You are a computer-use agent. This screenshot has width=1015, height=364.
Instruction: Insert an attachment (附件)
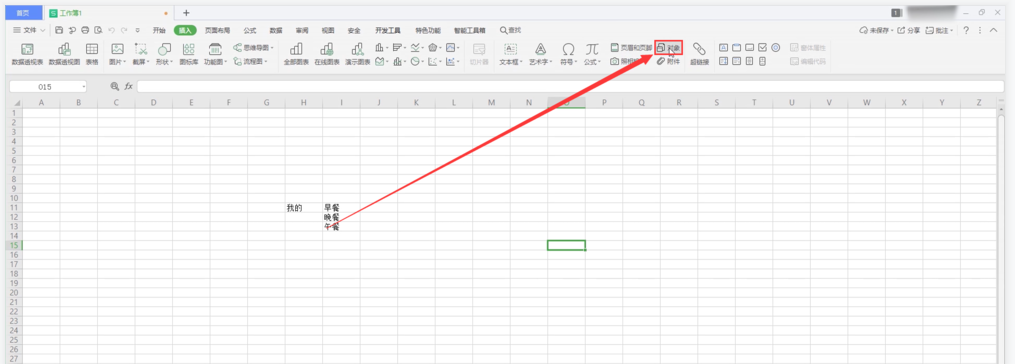(669, 61)
